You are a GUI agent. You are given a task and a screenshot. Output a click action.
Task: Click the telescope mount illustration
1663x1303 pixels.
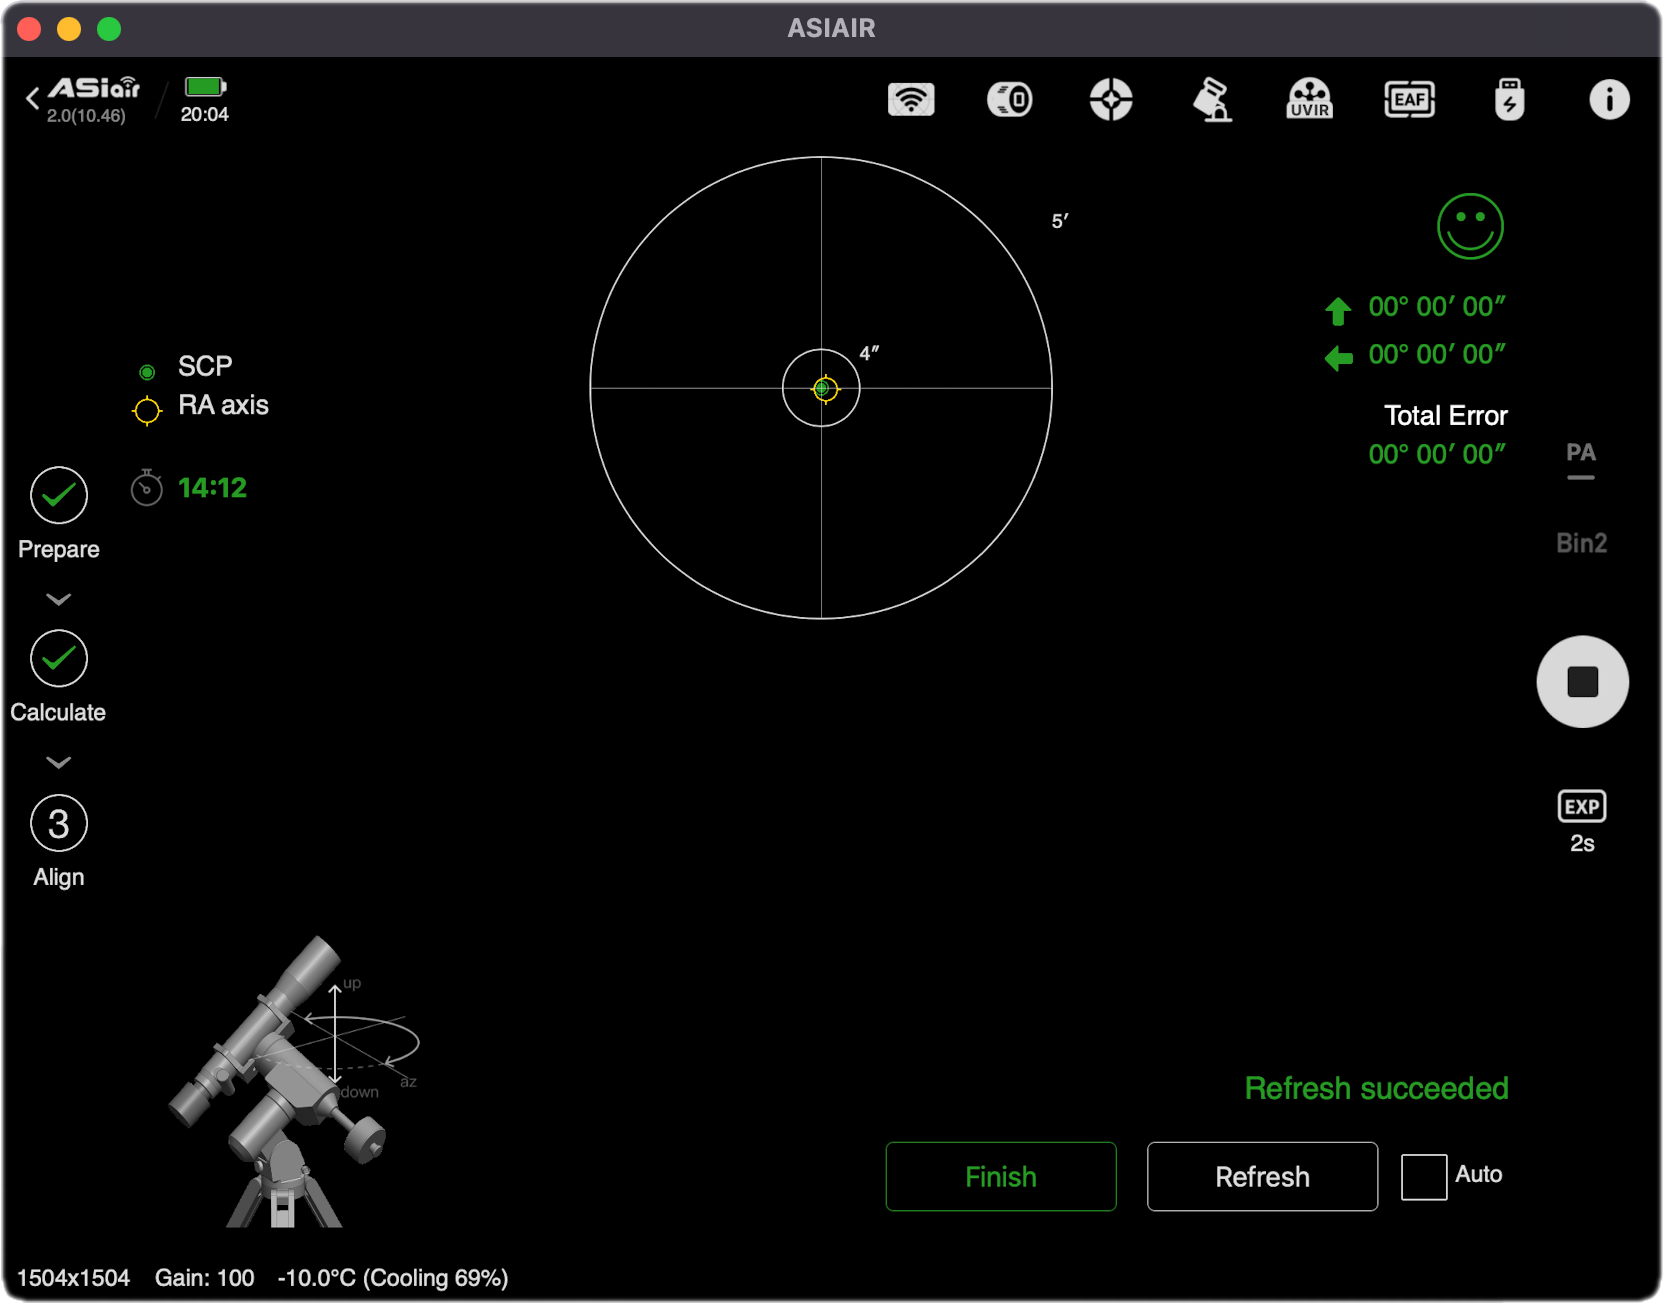pos(293,1082)
